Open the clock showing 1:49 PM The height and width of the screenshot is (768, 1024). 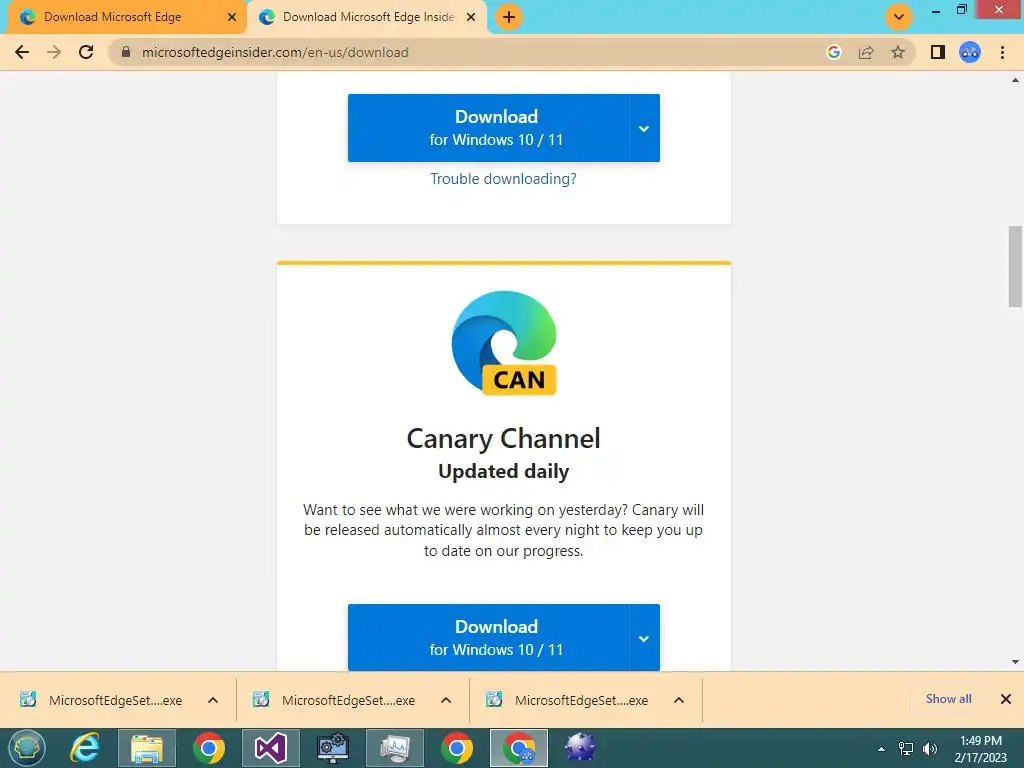[981, 749]
